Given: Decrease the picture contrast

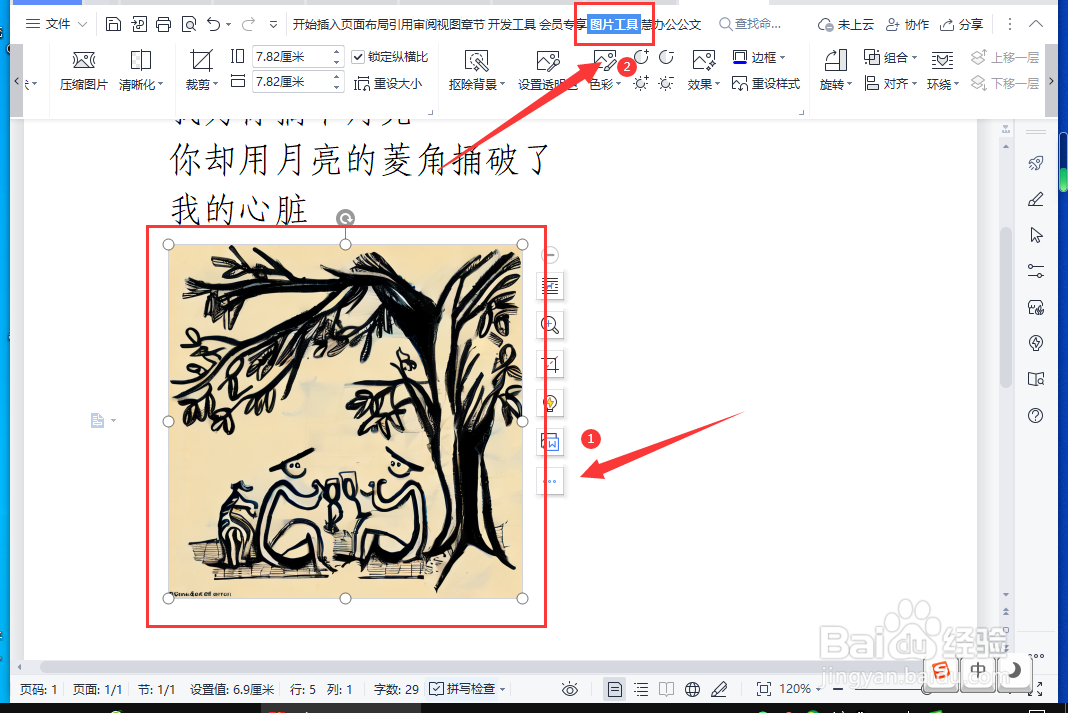Looking at the screenshot, I should click(x=666, y=57).
